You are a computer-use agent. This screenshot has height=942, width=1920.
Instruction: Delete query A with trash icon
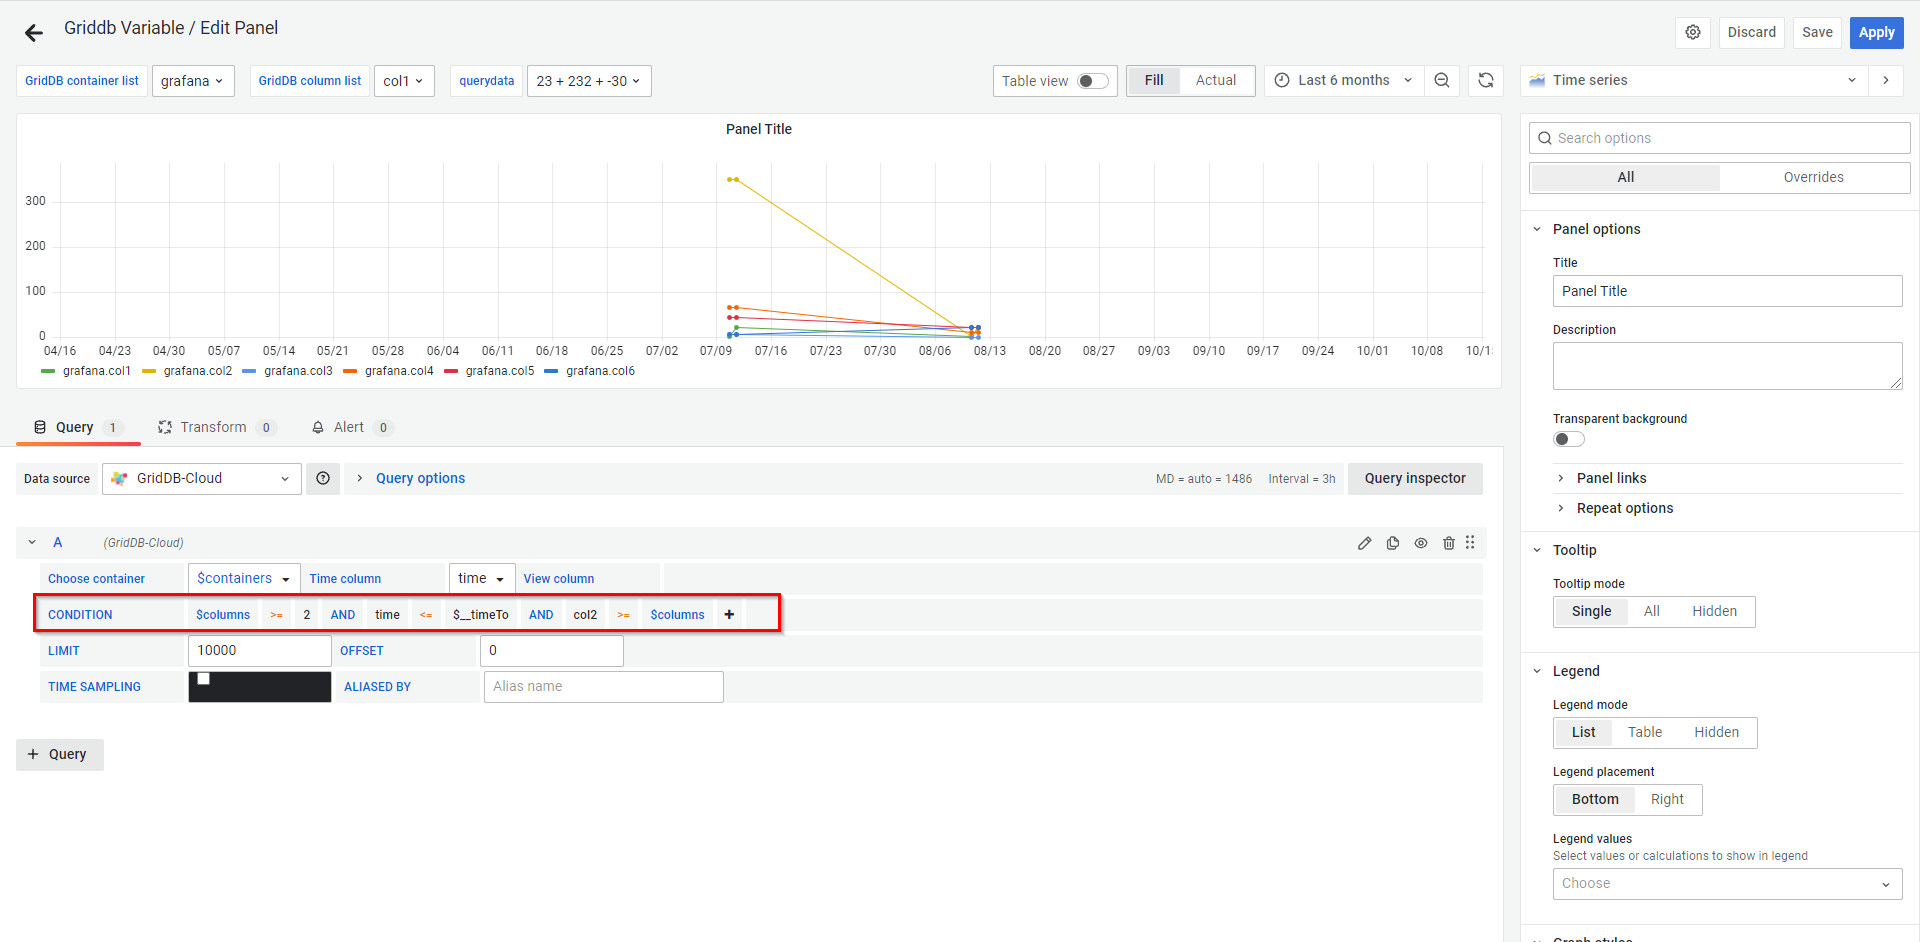click(1448, 543)
